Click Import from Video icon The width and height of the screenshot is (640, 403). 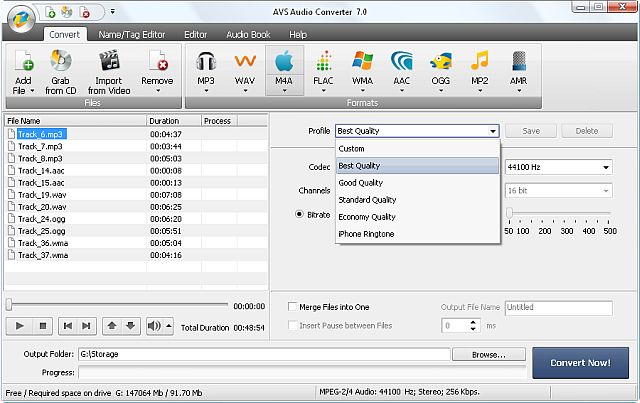(109, 61)
